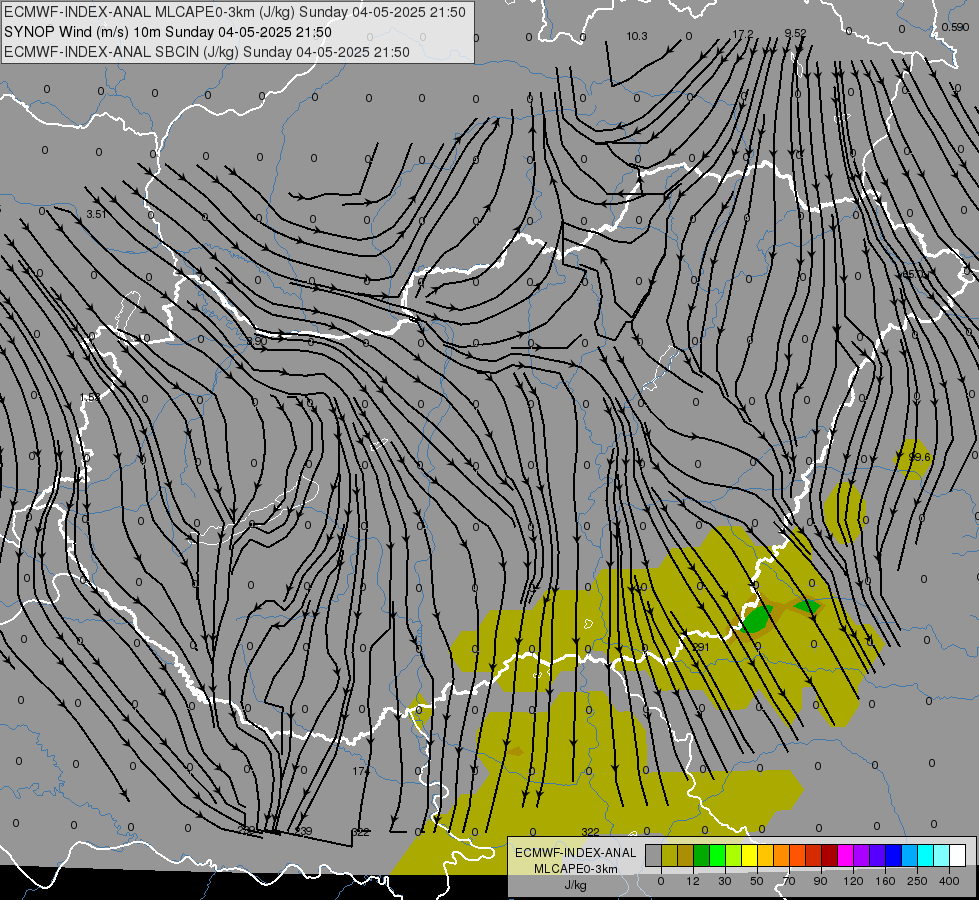The image size is (979, 900).
Task: Click map value 9.52
Action: [795, 33]
